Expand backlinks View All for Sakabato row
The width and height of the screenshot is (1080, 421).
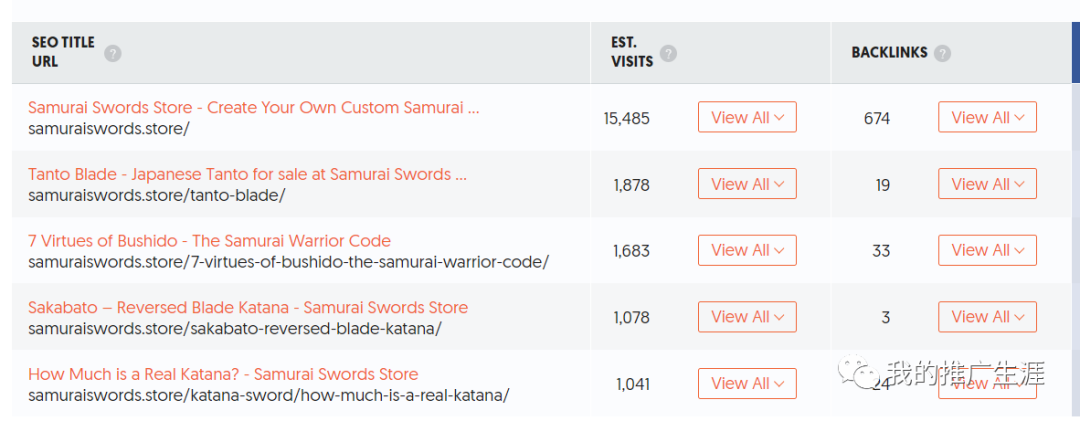pyautogui.click(x=987, y=317)
